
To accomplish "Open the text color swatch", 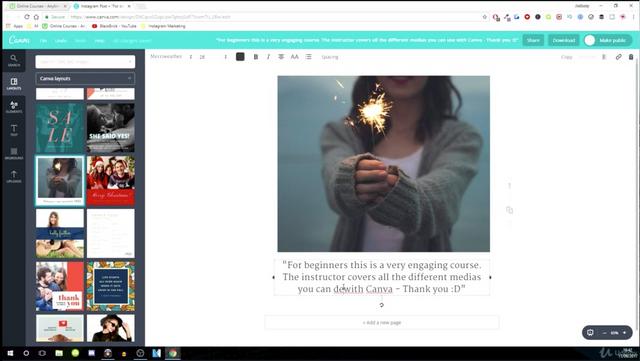I will 240,57.
